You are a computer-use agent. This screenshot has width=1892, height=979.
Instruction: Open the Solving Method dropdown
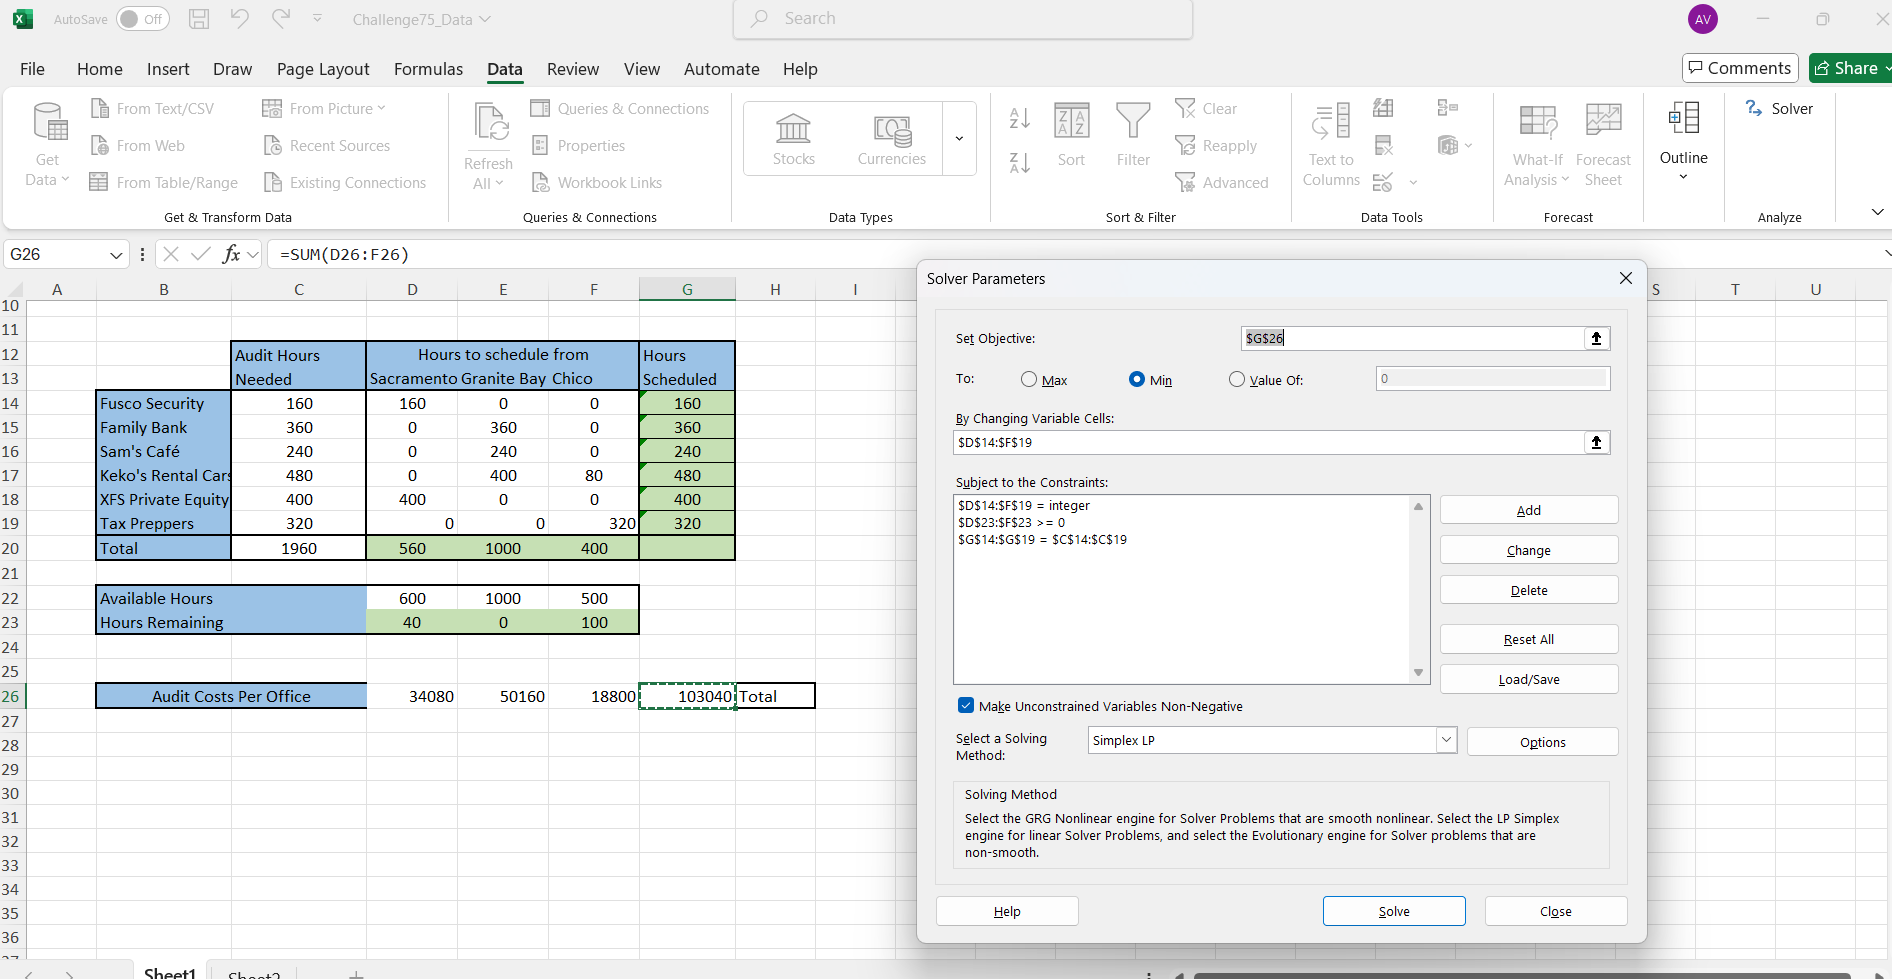(x=1445, y=740)
